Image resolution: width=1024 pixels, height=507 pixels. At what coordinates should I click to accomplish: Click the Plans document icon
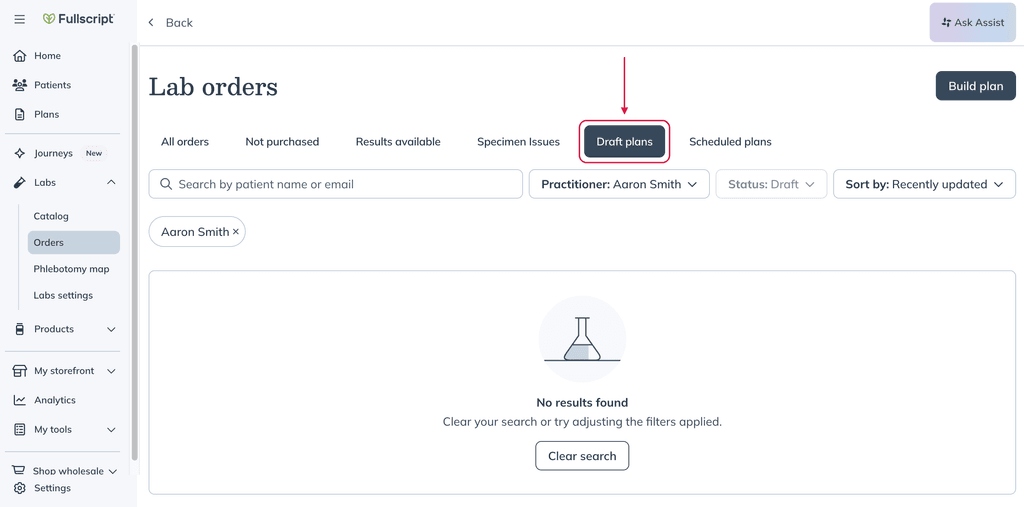(x=20, y=114)
